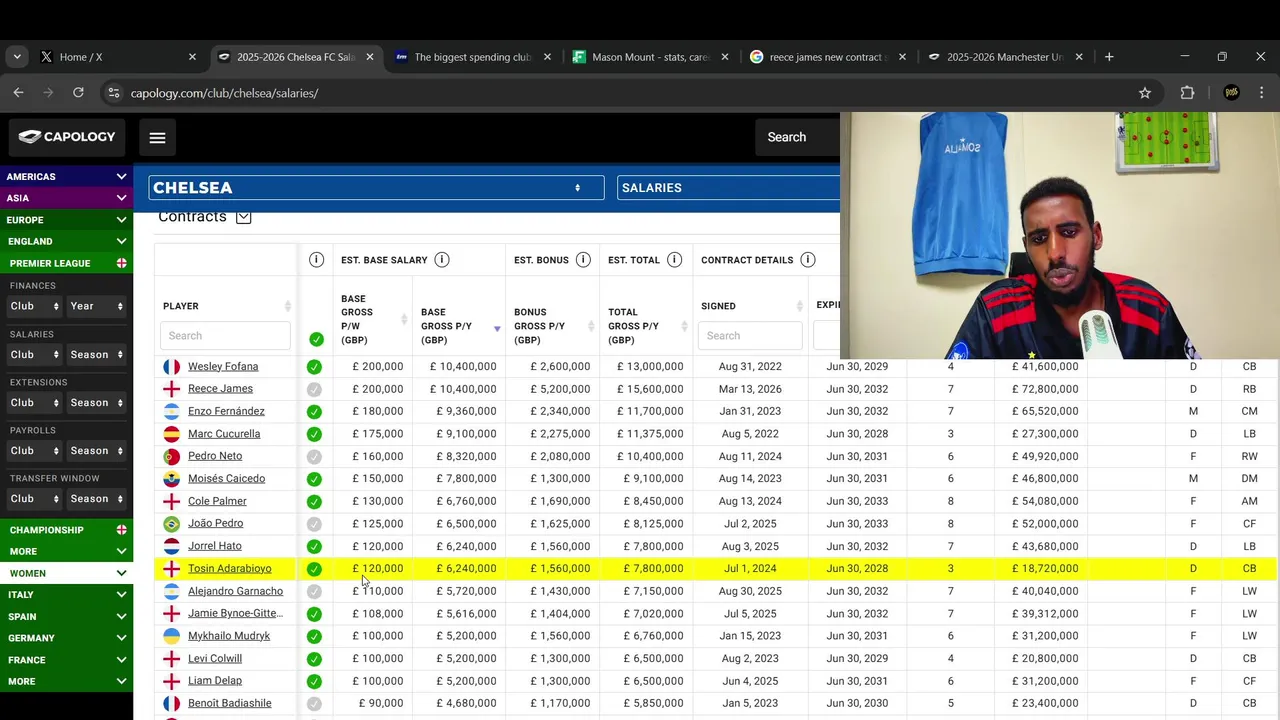Click the Signed search input field

(x=751, y=336)
